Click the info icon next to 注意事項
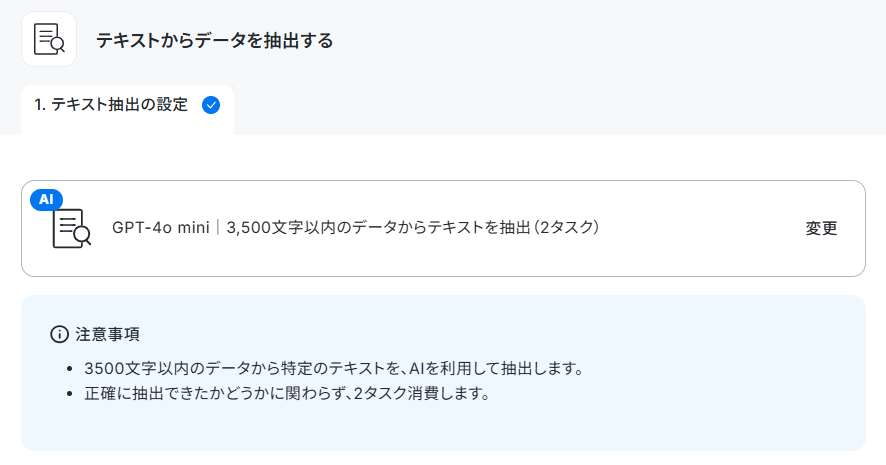 click(59, 334)
